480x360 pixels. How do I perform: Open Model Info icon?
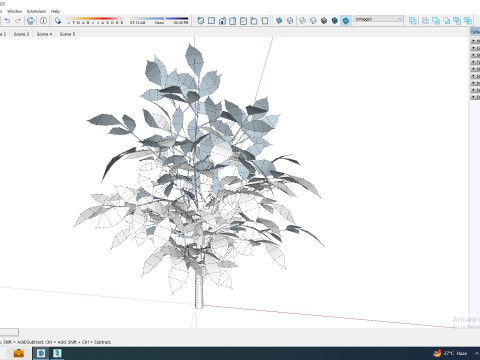click(x=43, y=21)
